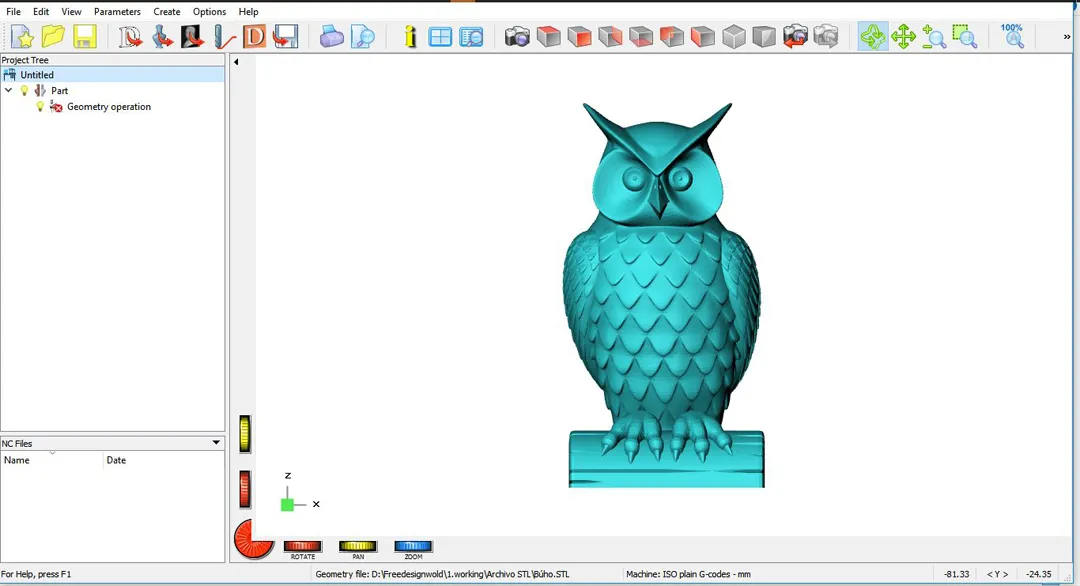
Task: Click the load vector file icon
Action: coord(129,36)
